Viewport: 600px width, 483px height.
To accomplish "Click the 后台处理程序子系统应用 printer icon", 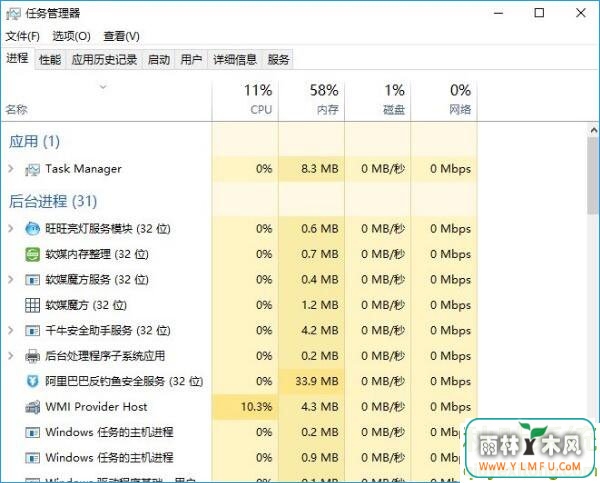I will tap(32, 356).
